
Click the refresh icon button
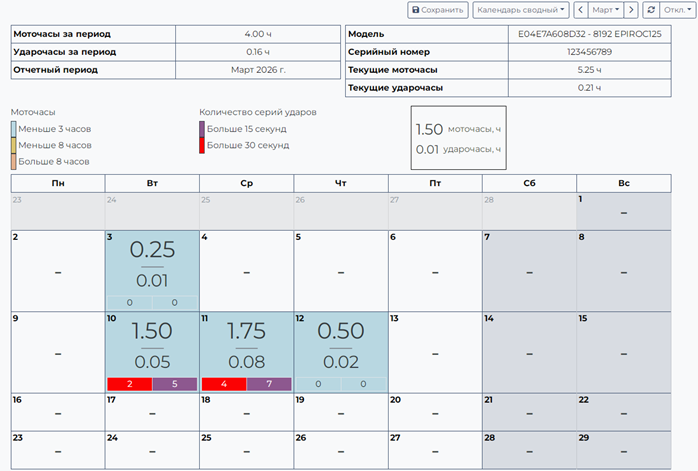(651, 10)
